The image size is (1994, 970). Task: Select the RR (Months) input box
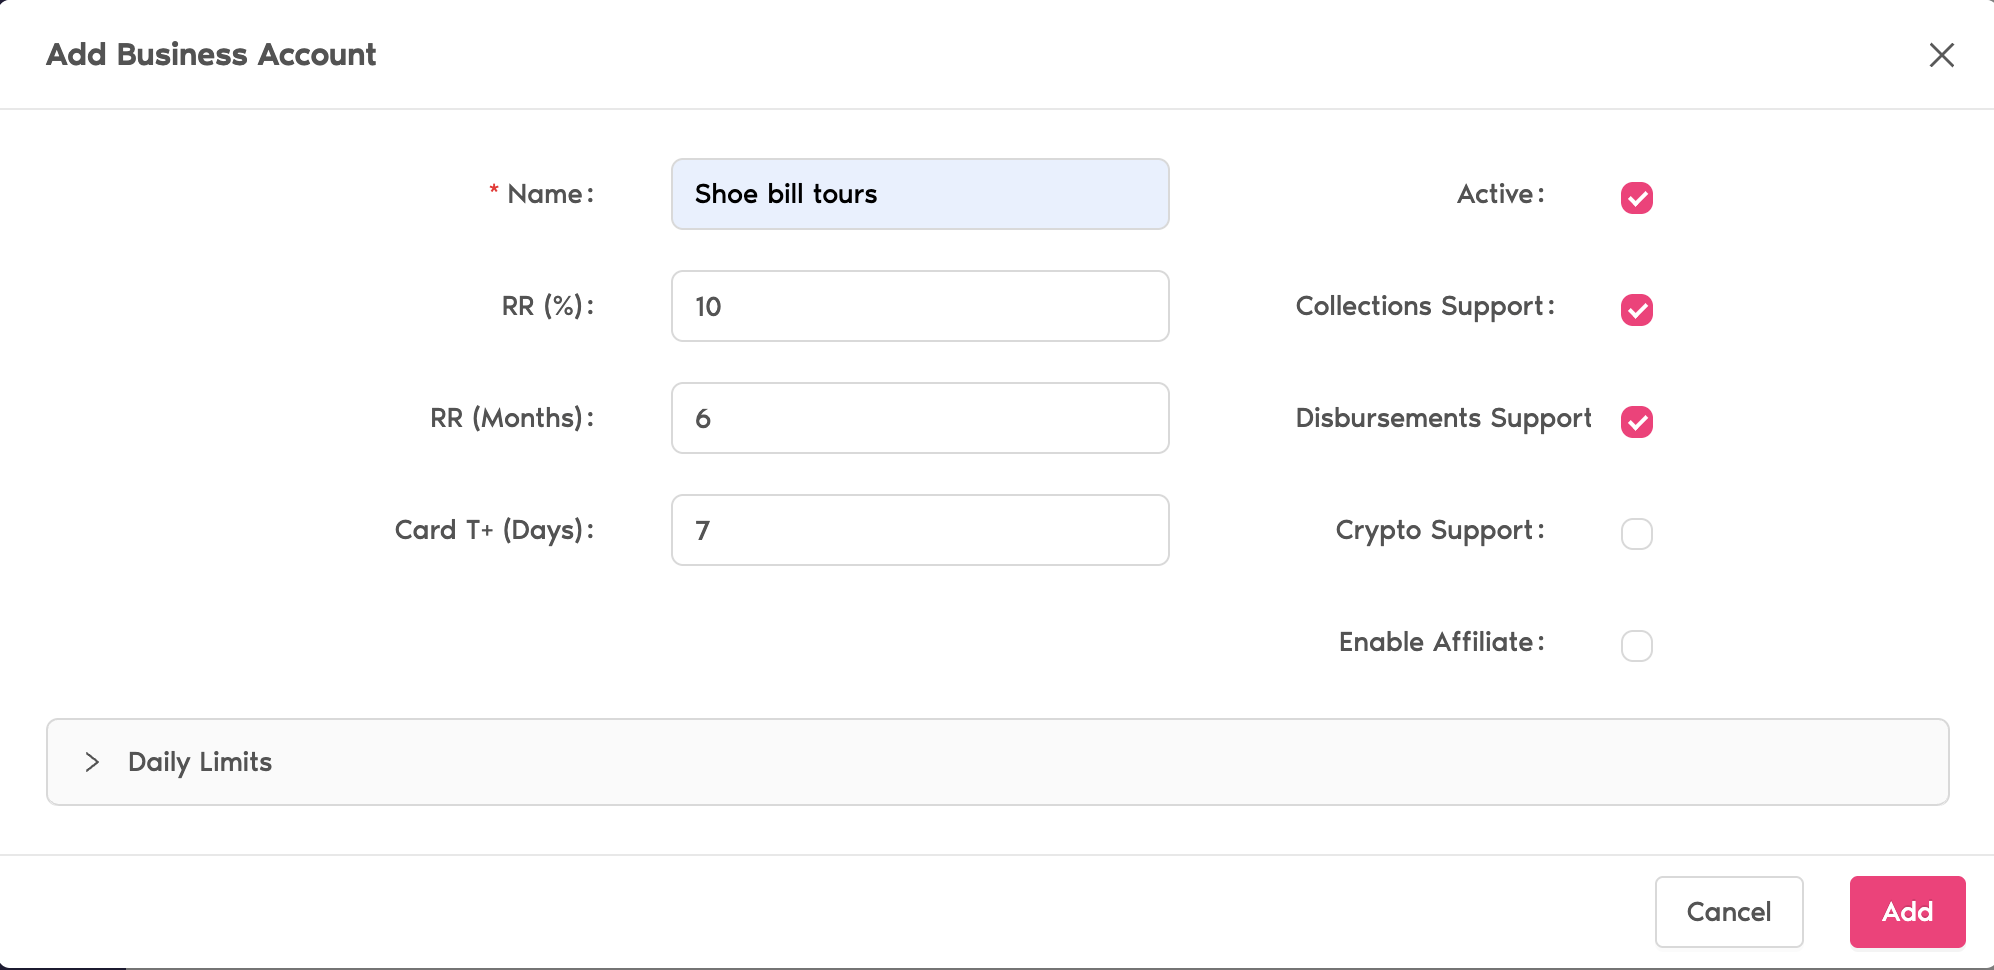(x=919, y=418)
